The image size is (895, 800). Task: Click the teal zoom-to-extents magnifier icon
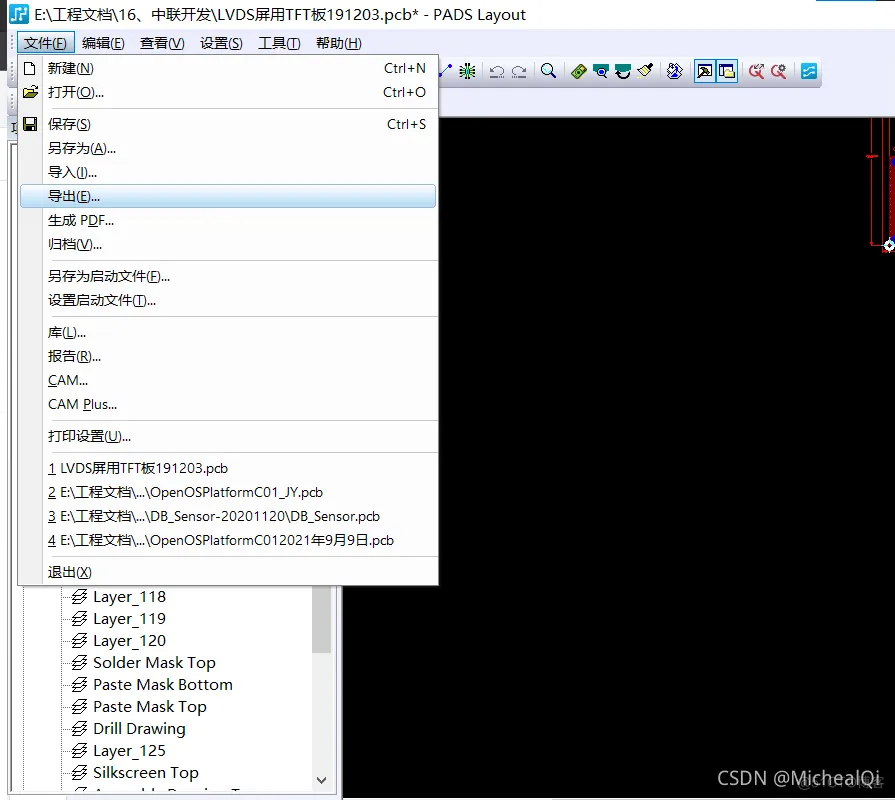coord(600,71)
